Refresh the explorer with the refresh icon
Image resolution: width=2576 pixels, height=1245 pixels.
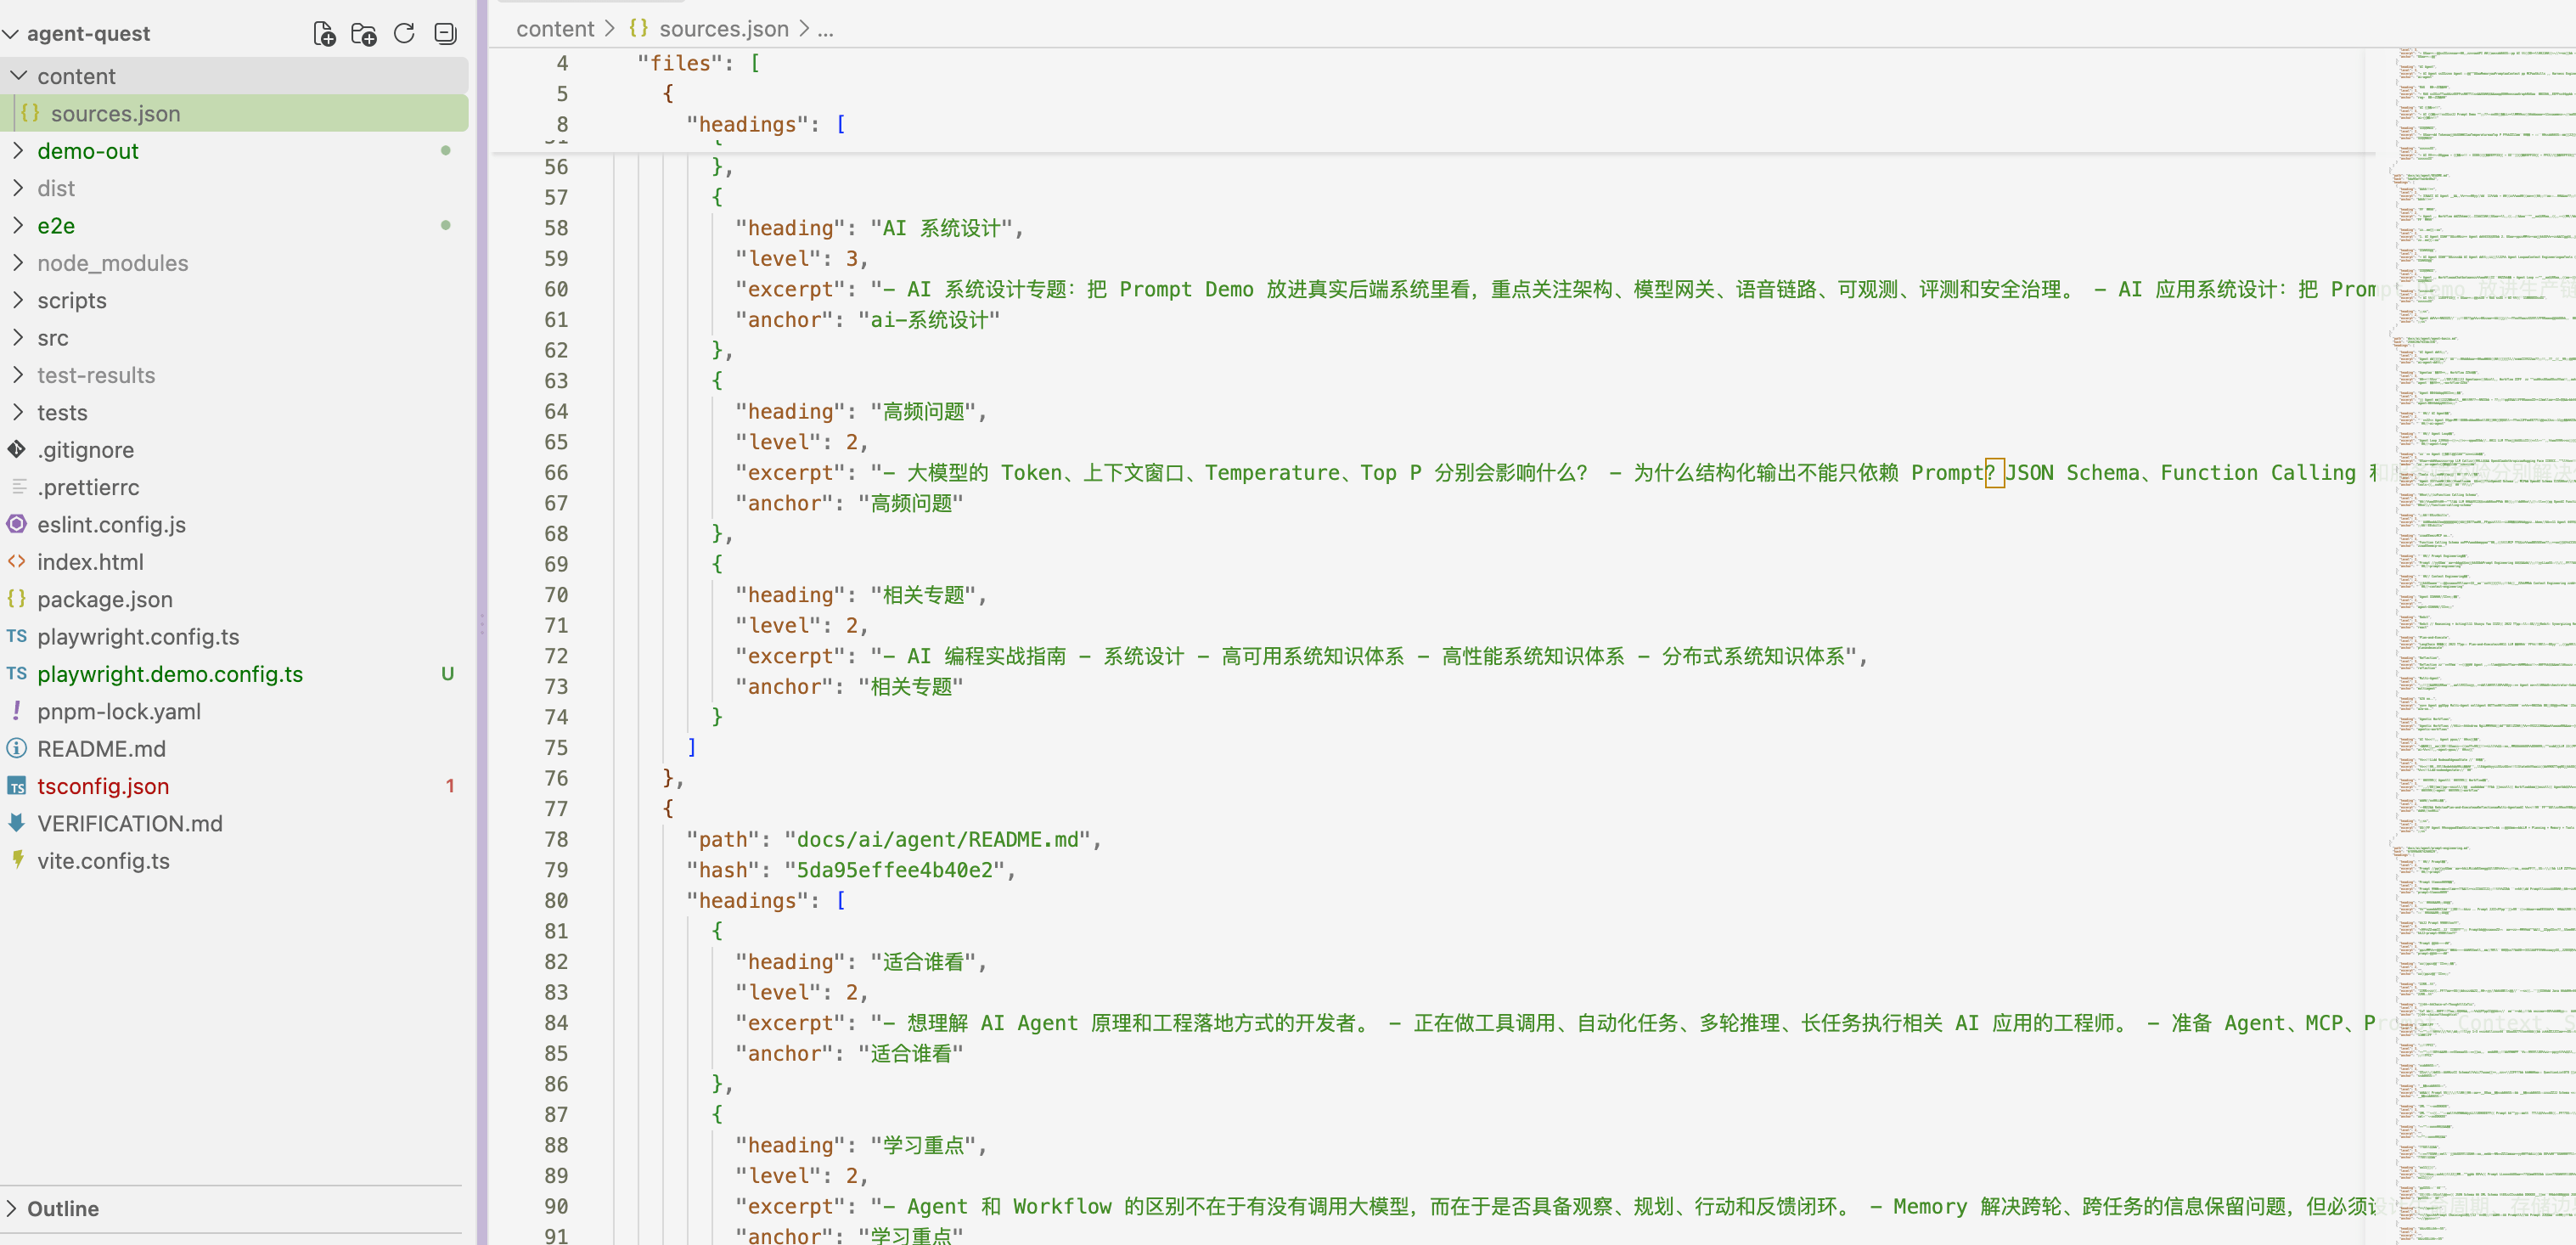[404, 34]
